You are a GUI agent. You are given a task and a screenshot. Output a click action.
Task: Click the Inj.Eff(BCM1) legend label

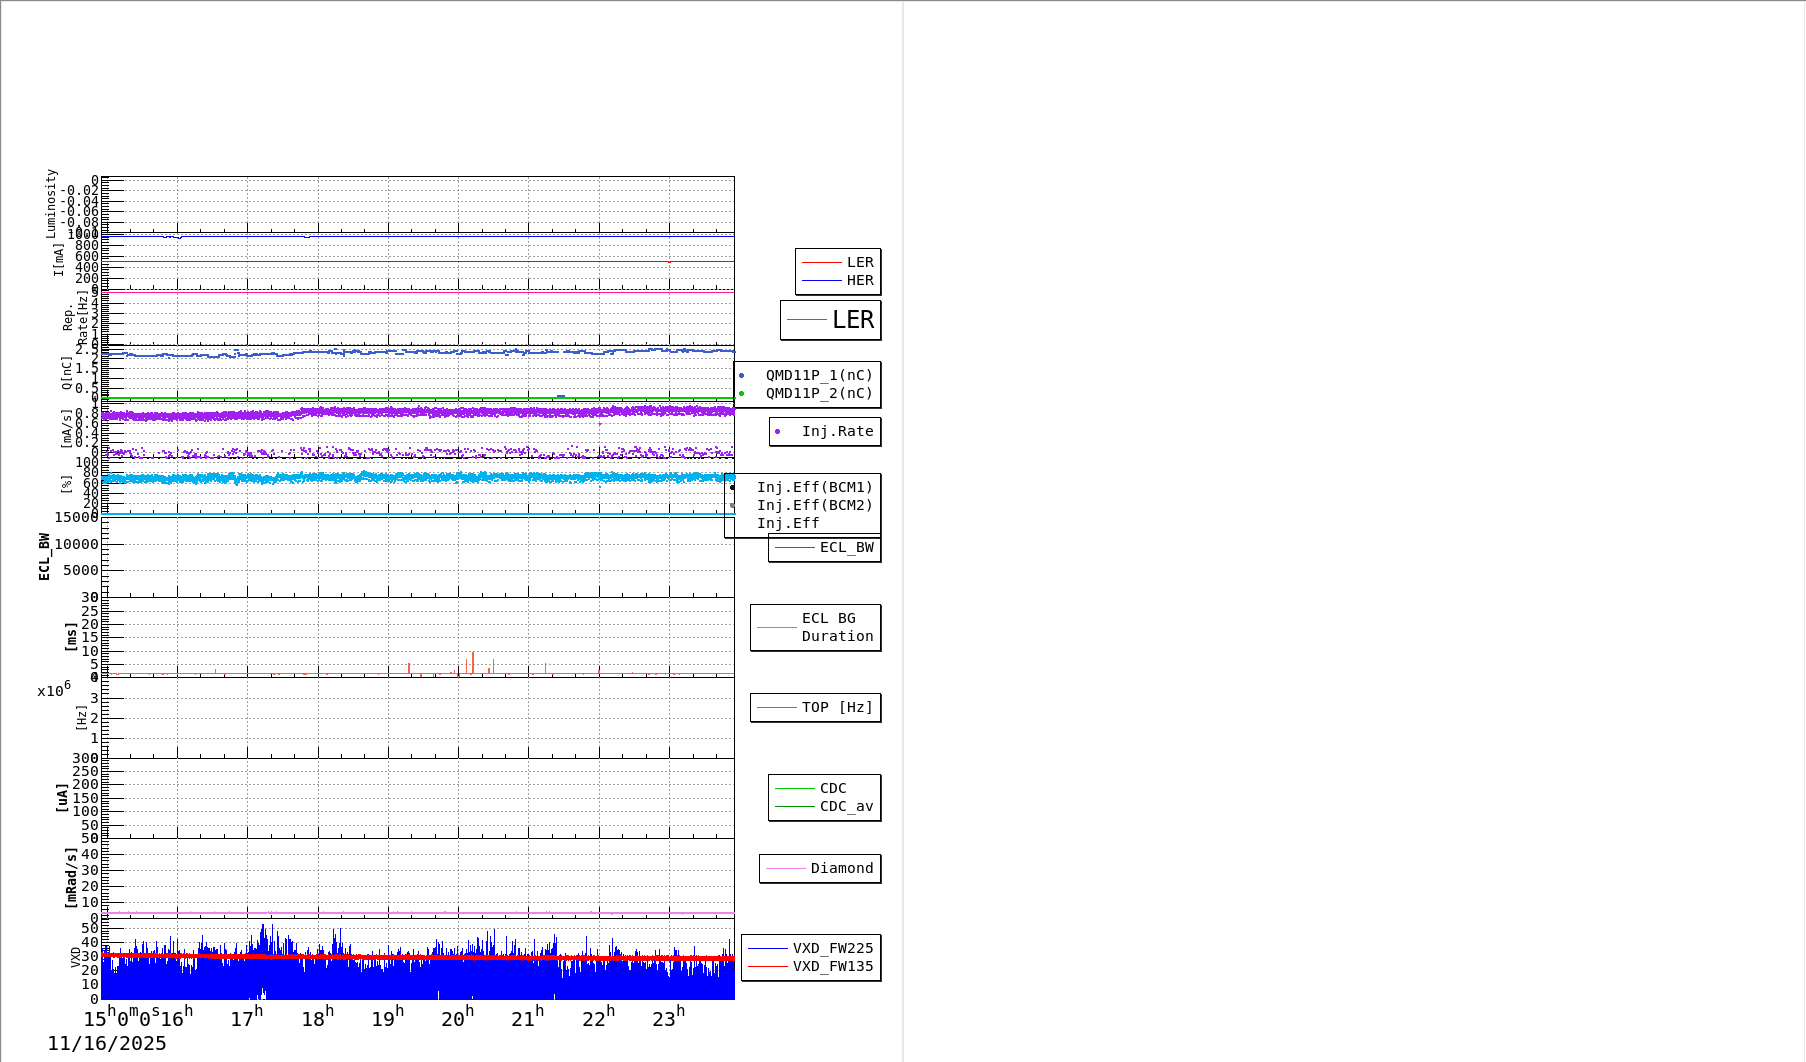click(x=814, y=488)
